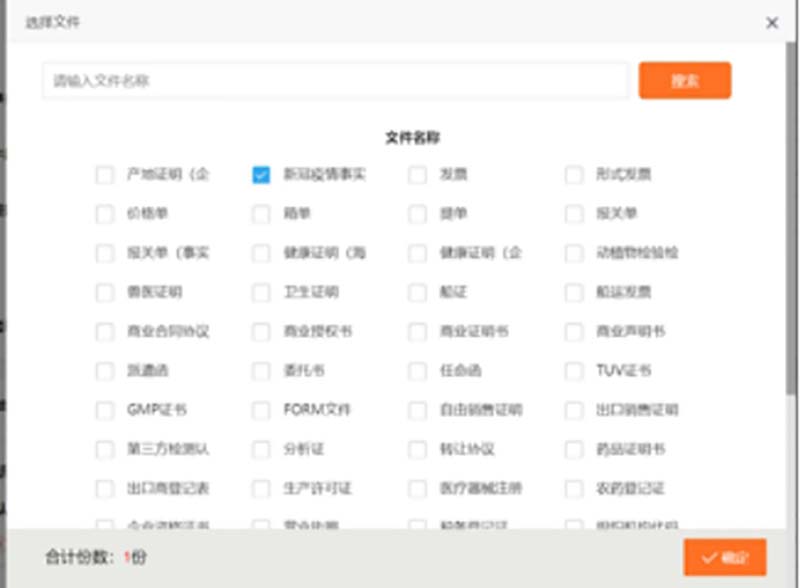This screenshot has width=800, height=588.
Task: Check the GMP证书 checkbox
Action: 105,410
